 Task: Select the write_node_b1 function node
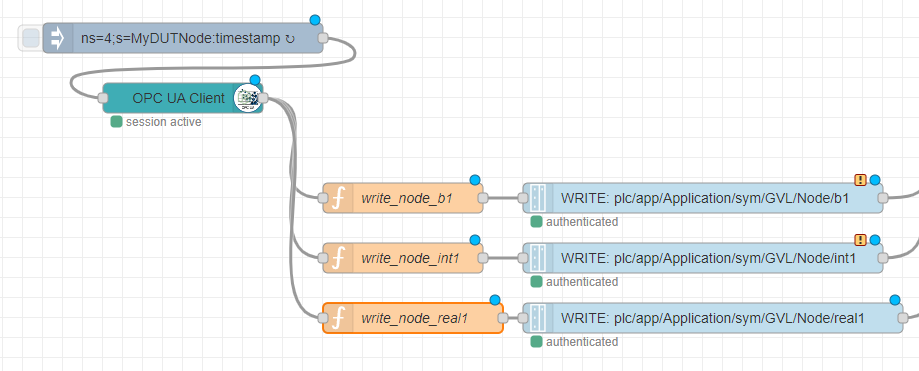pyautogui.click(x=403, y=198)
